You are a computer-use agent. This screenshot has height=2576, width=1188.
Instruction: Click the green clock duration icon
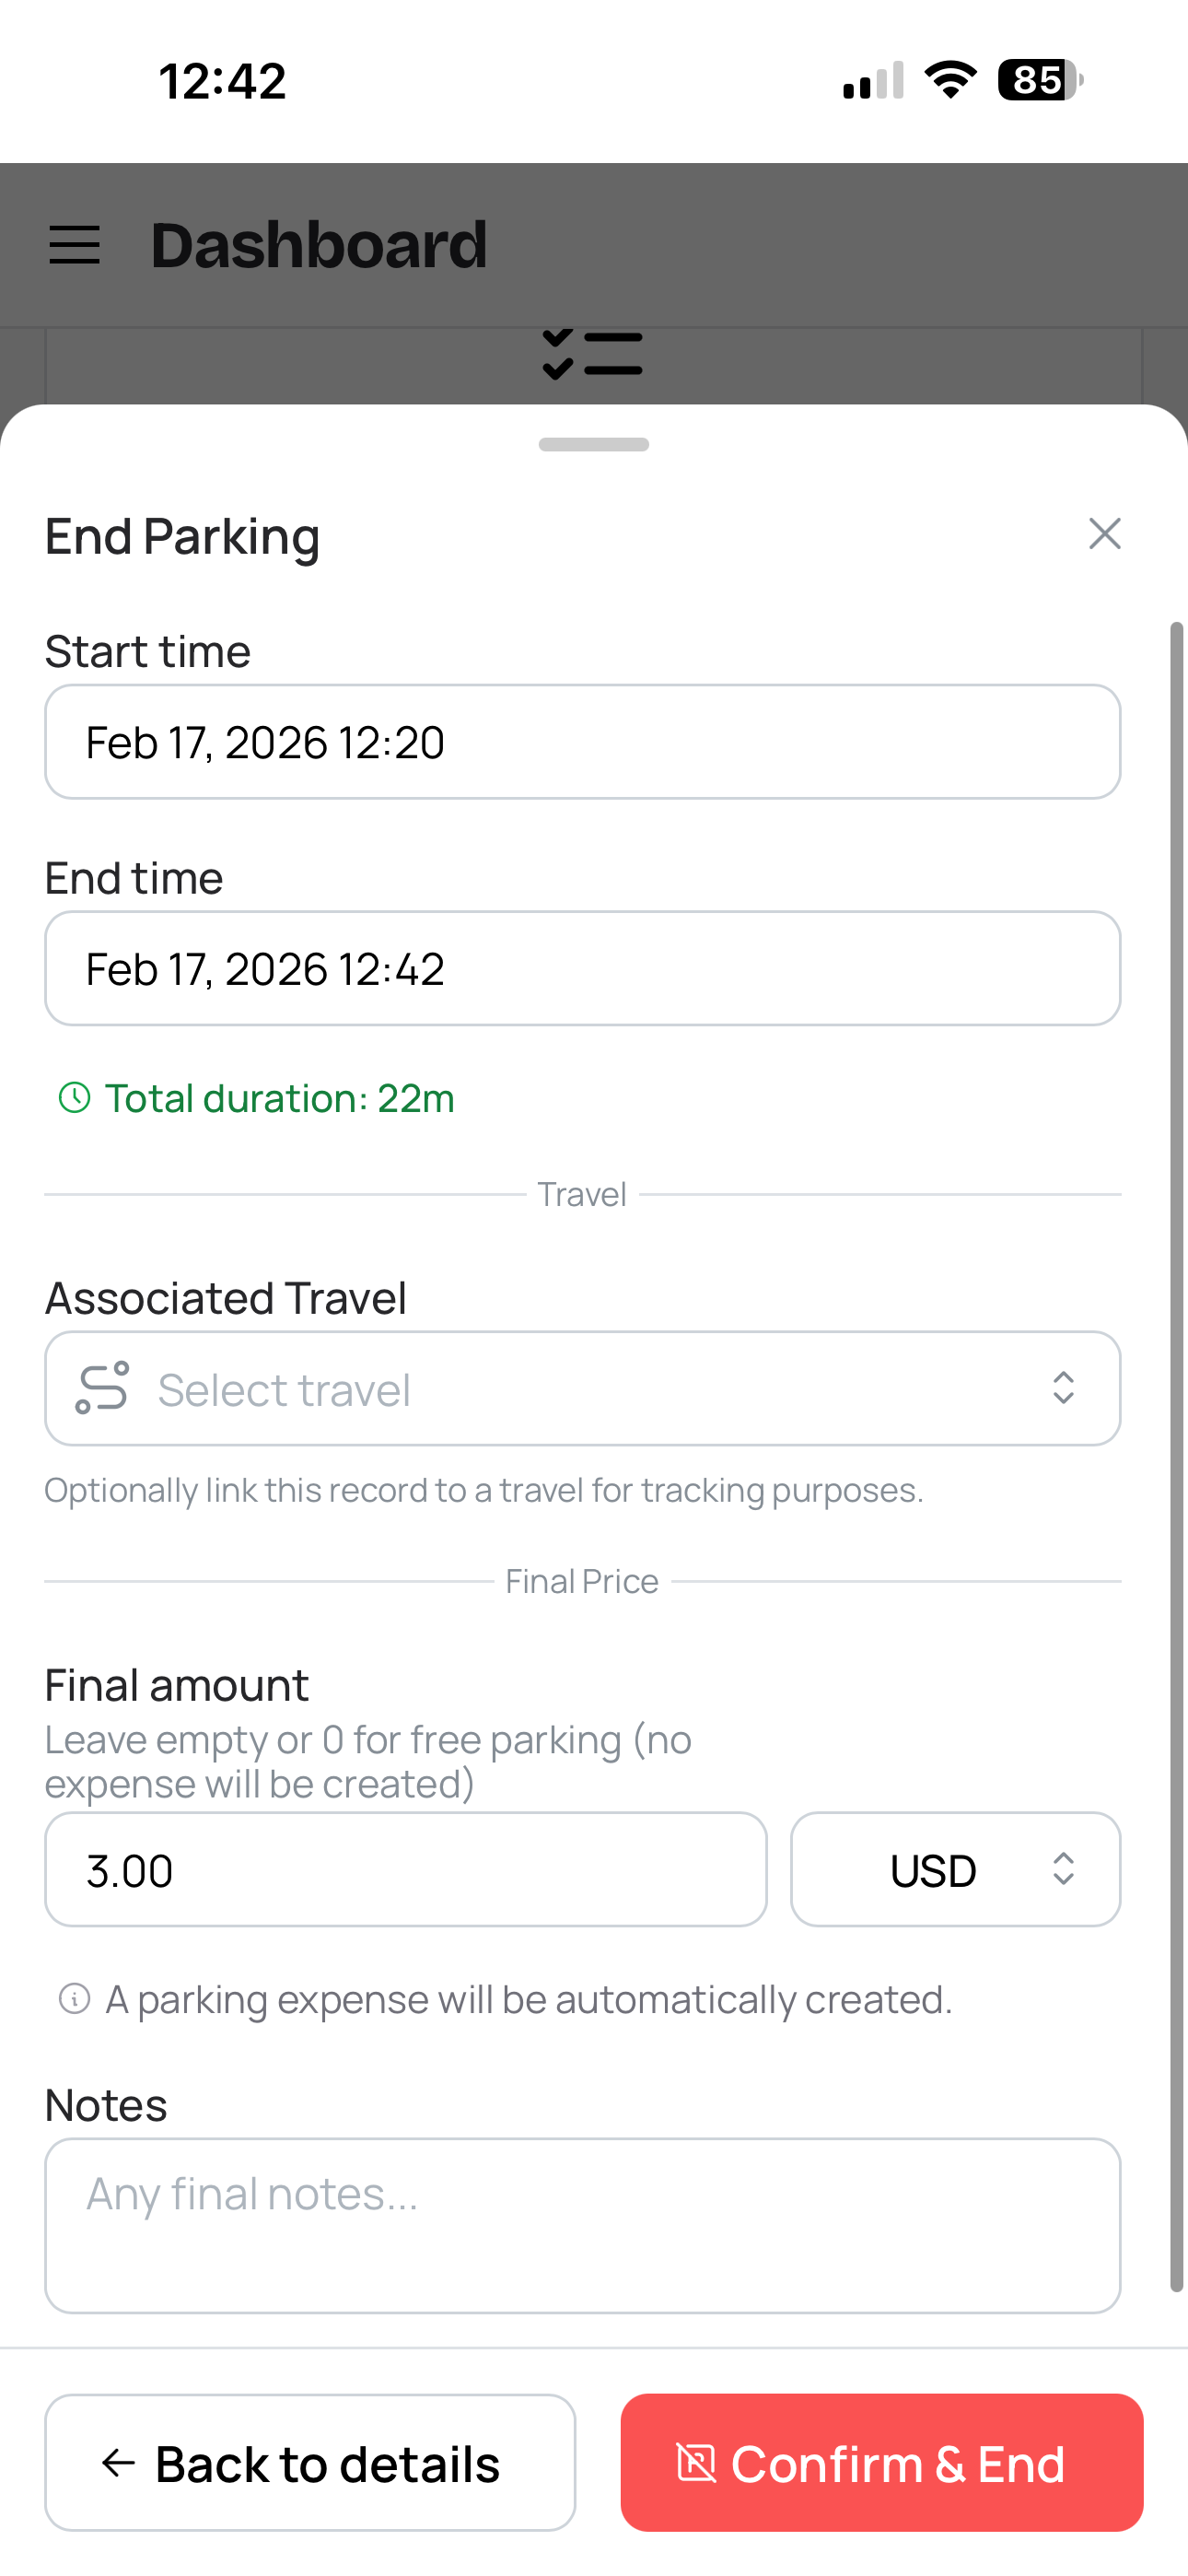[x=75, y=1098]
